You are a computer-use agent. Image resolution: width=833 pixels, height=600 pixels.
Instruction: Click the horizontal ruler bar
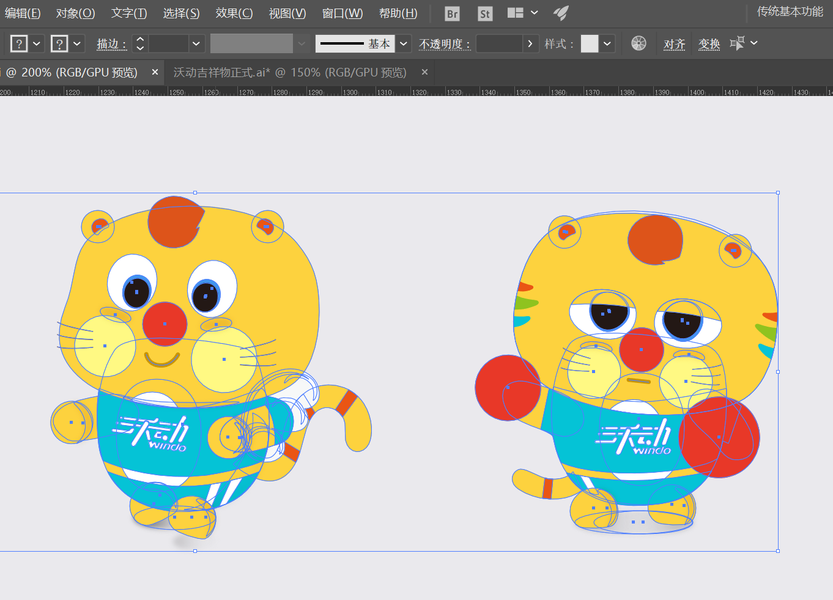point(416,91)
